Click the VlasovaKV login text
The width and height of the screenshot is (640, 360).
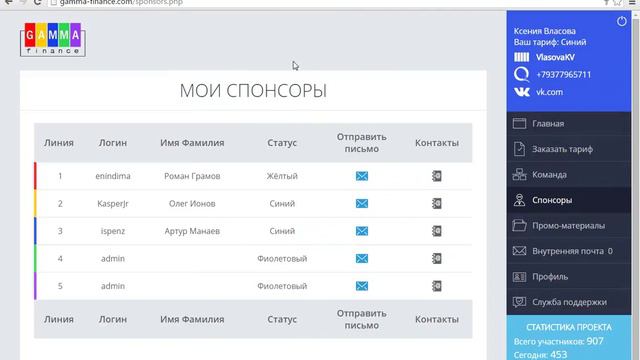(555, 57)
